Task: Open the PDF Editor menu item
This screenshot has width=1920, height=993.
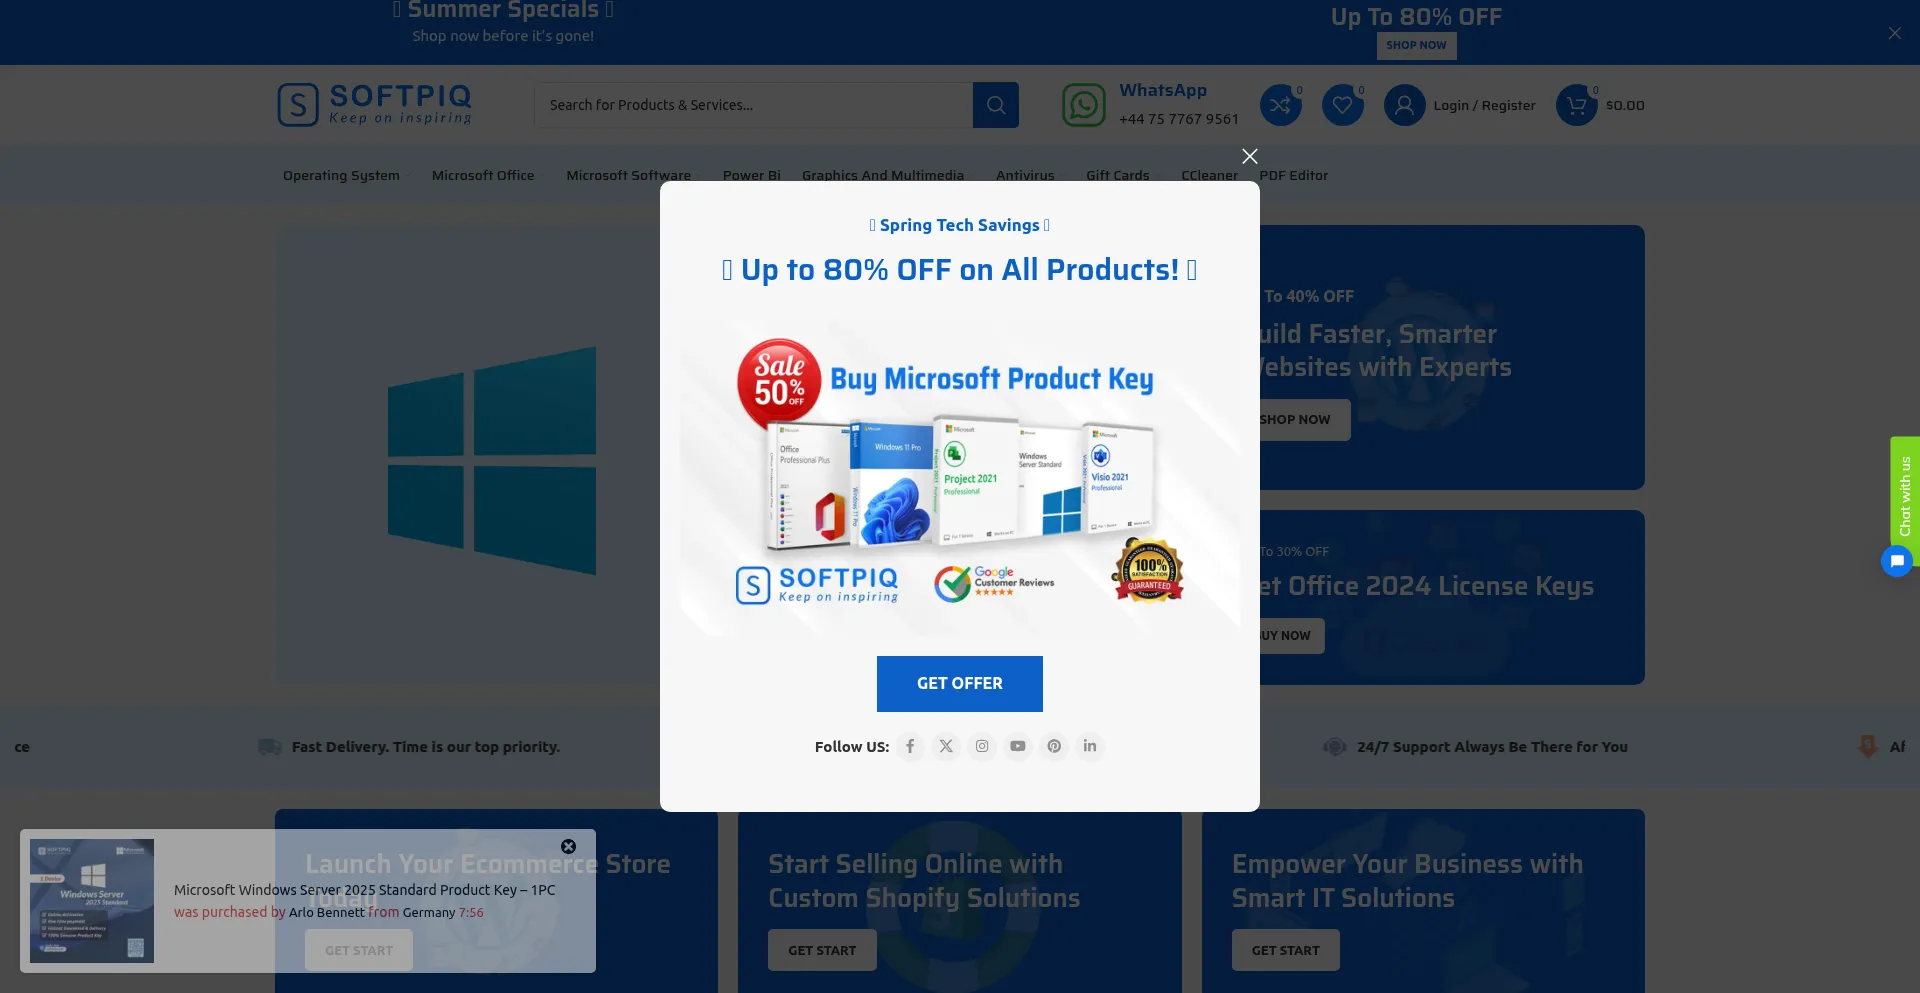Action: coord(1294,176)
